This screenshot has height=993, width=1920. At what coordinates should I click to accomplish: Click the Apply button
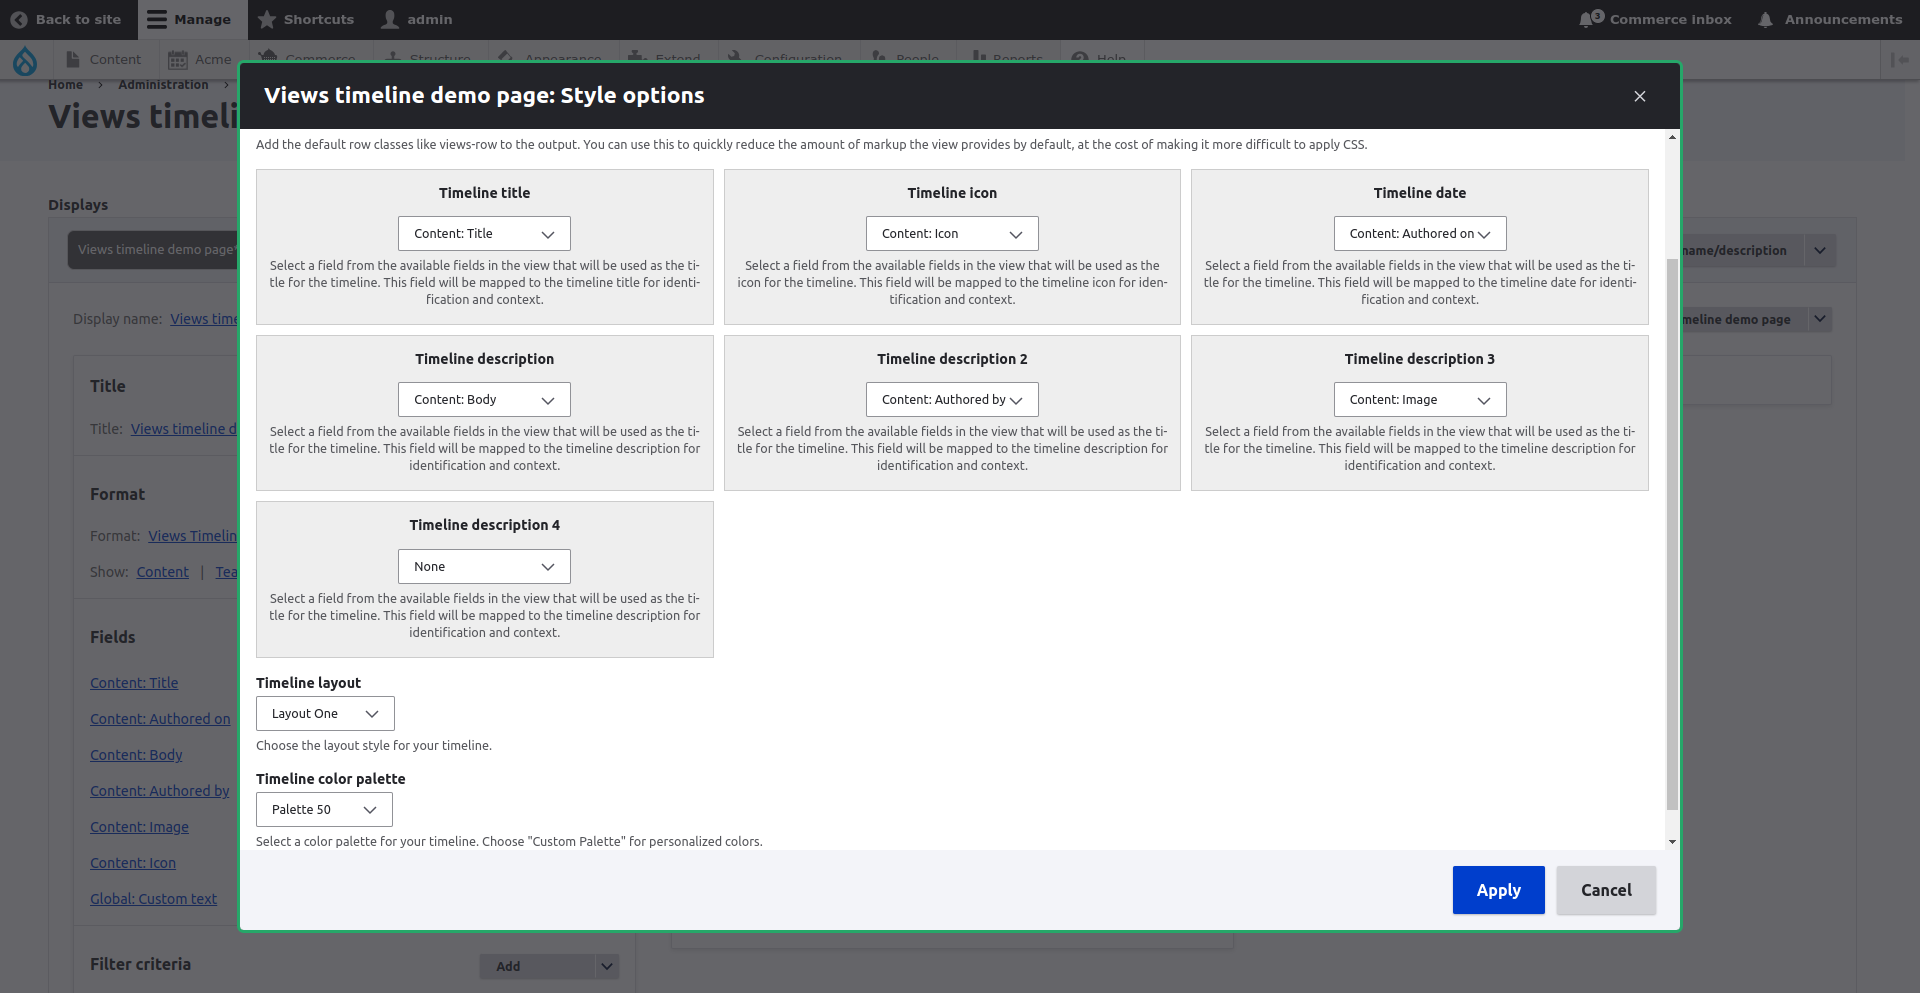click(x=1498, y=890)
